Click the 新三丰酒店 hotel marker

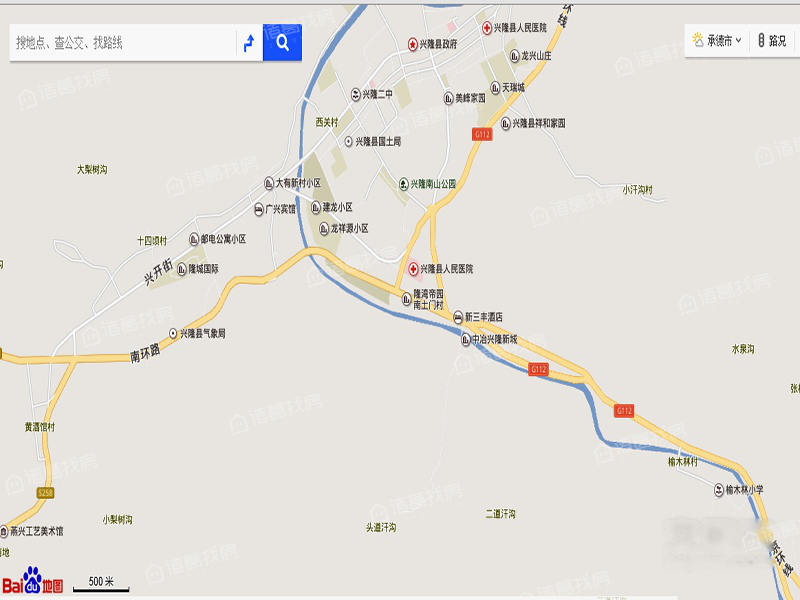click(458, 317)
